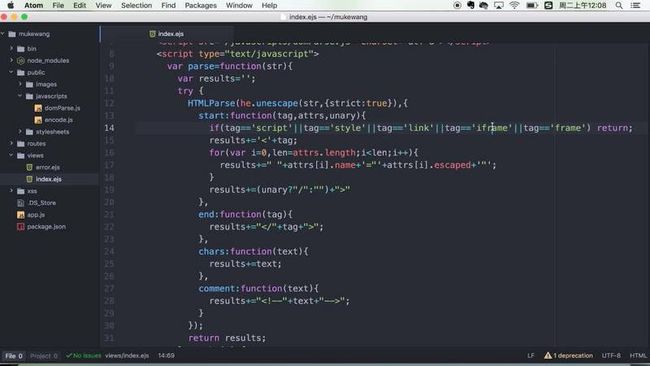Click the mukewang root folder icon

(12, 34)
